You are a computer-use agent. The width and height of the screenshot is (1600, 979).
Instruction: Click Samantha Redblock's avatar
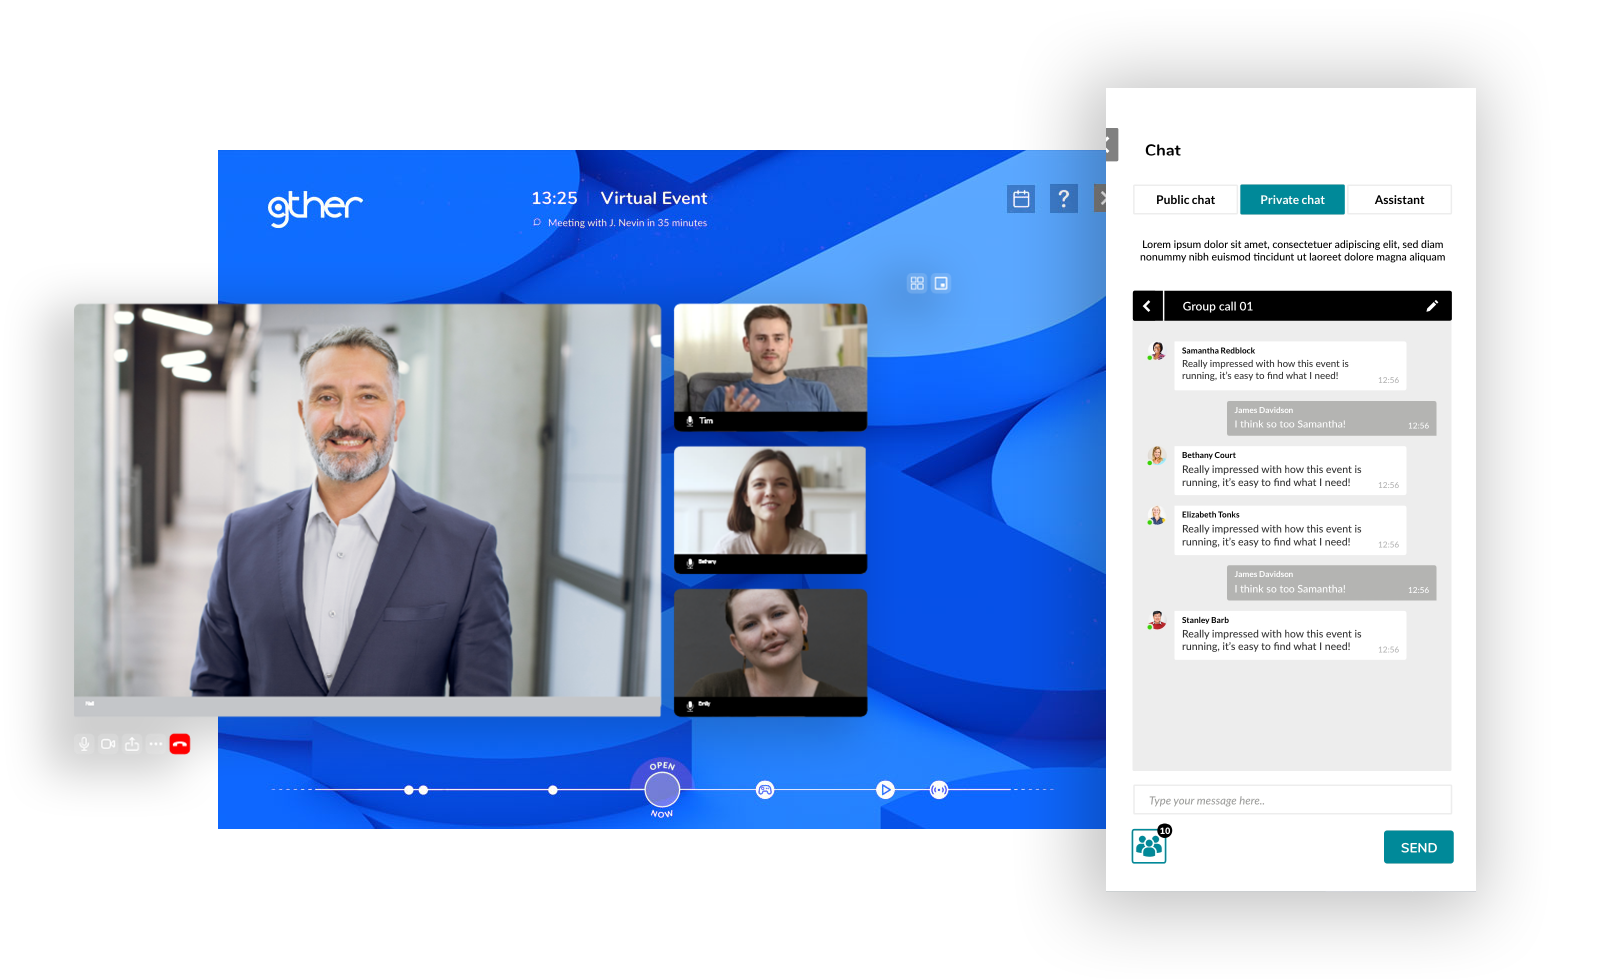pyautogui.click(x=1157, y=351)
